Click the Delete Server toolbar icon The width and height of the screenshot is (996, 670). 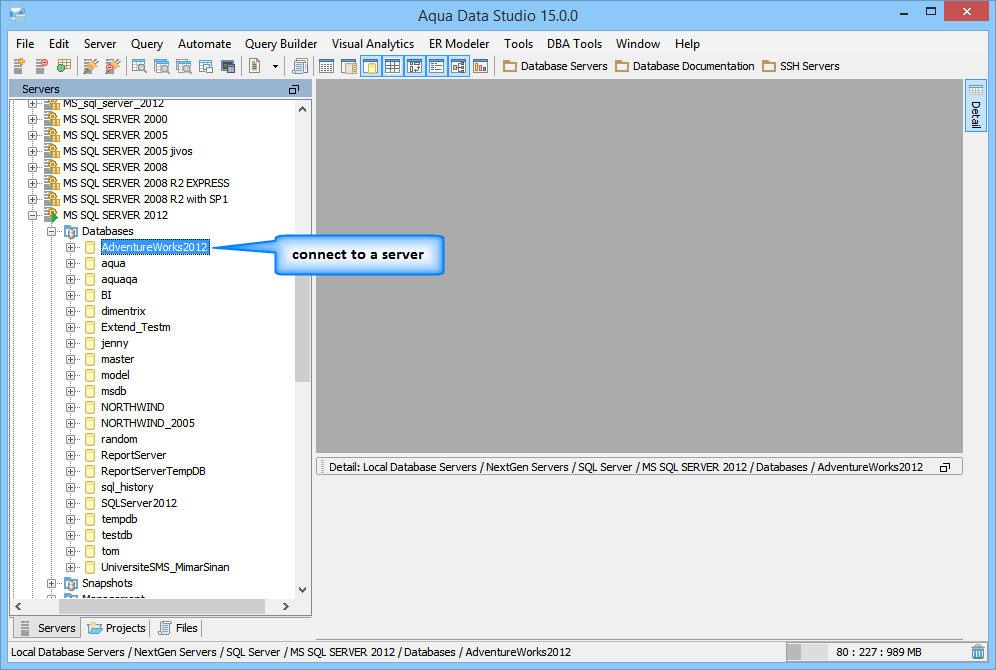point(41,65)
